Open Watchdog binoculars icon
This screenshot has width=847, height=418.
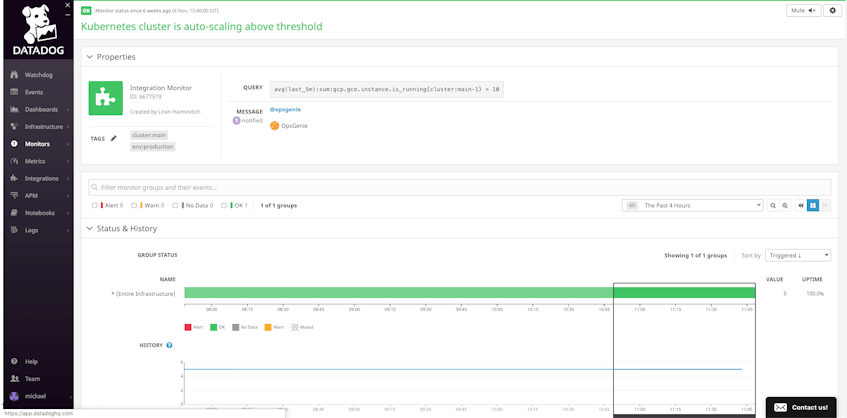click(x=15, y=75)
